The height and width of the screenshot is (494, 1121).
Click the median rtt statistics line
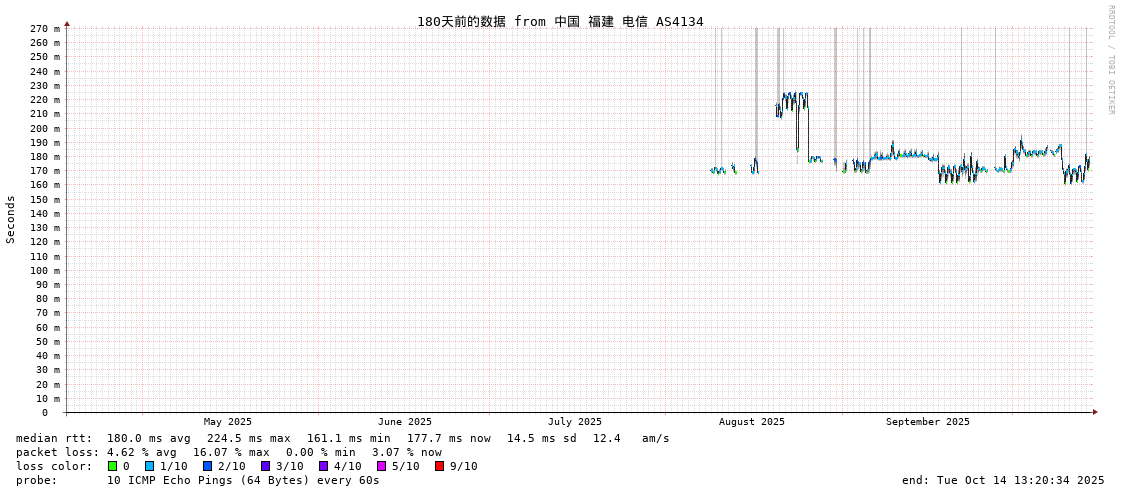(342, 438)
